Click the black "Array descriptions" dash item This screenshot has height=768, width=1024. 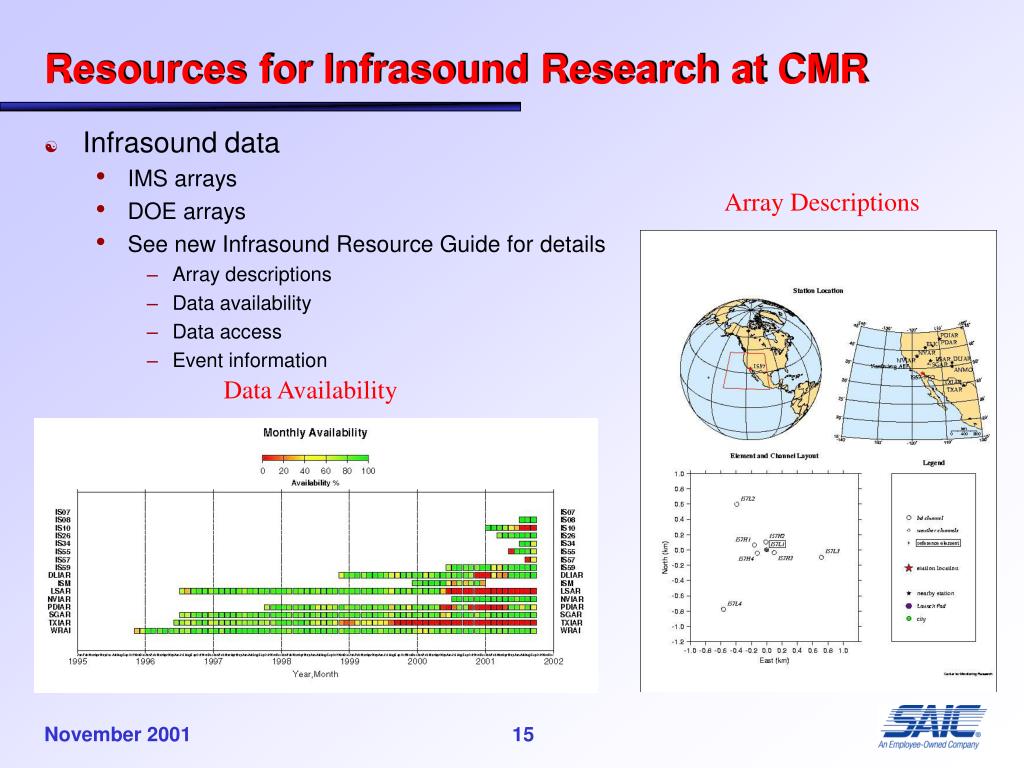(x=252, y=275)
